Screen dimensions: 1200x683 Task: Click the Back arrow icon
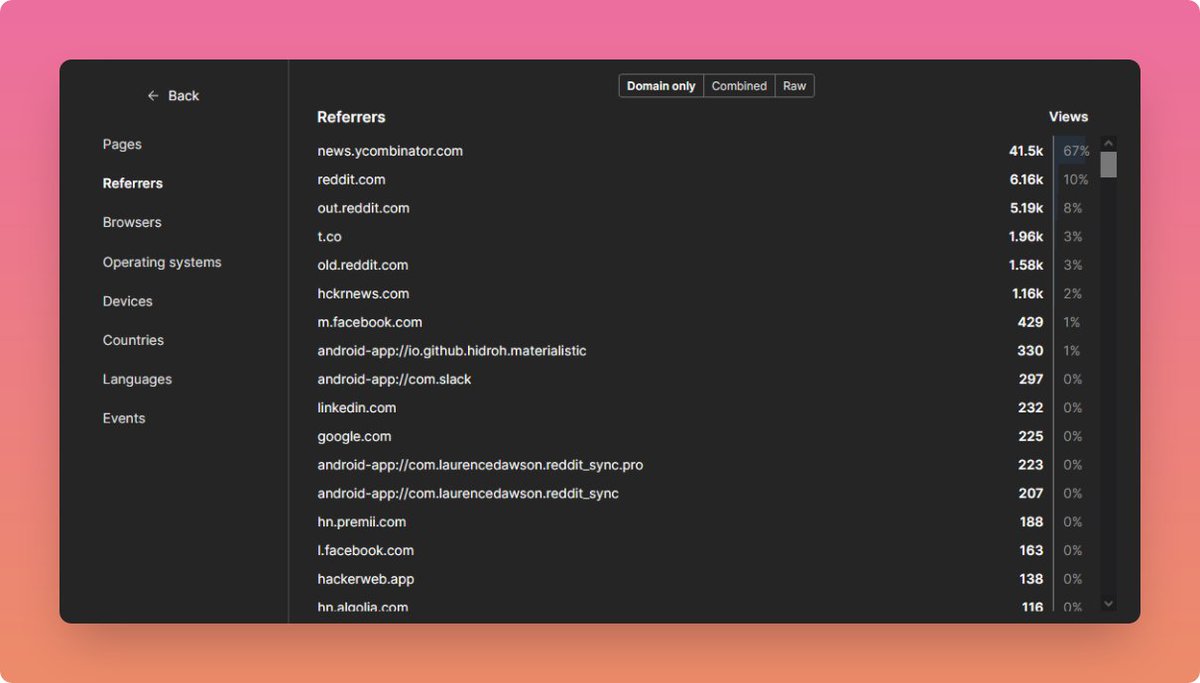153,96
